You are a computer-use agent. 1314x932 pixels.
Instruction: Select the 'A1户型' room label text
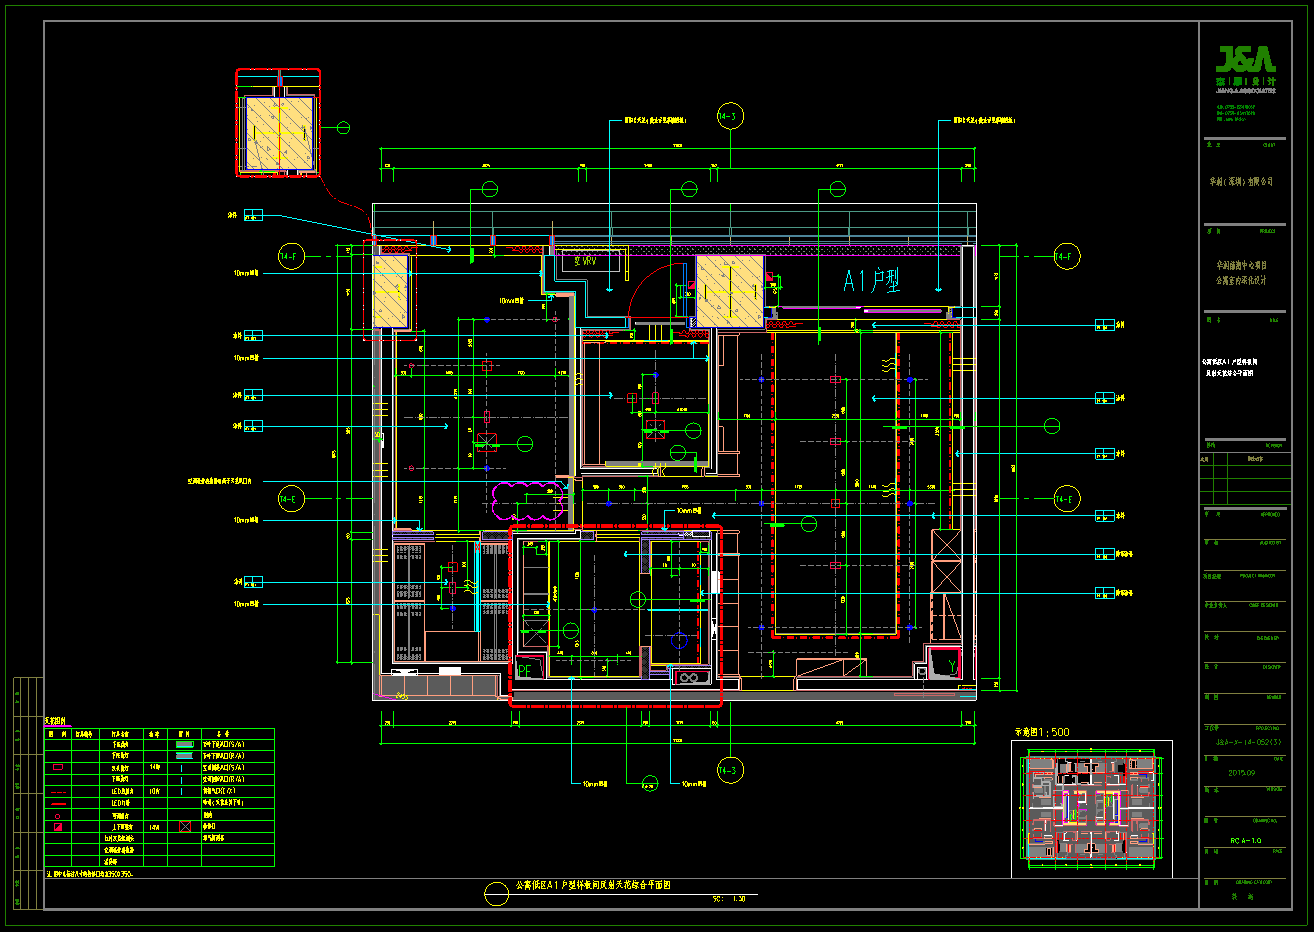coord(871,281)
